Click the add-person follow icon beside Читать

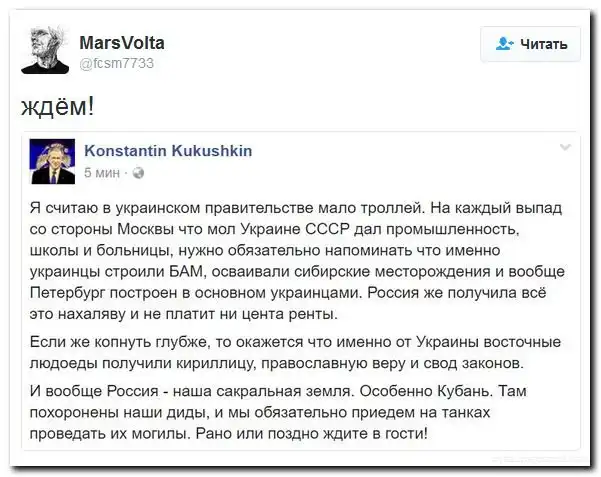(x=505, y=44)
